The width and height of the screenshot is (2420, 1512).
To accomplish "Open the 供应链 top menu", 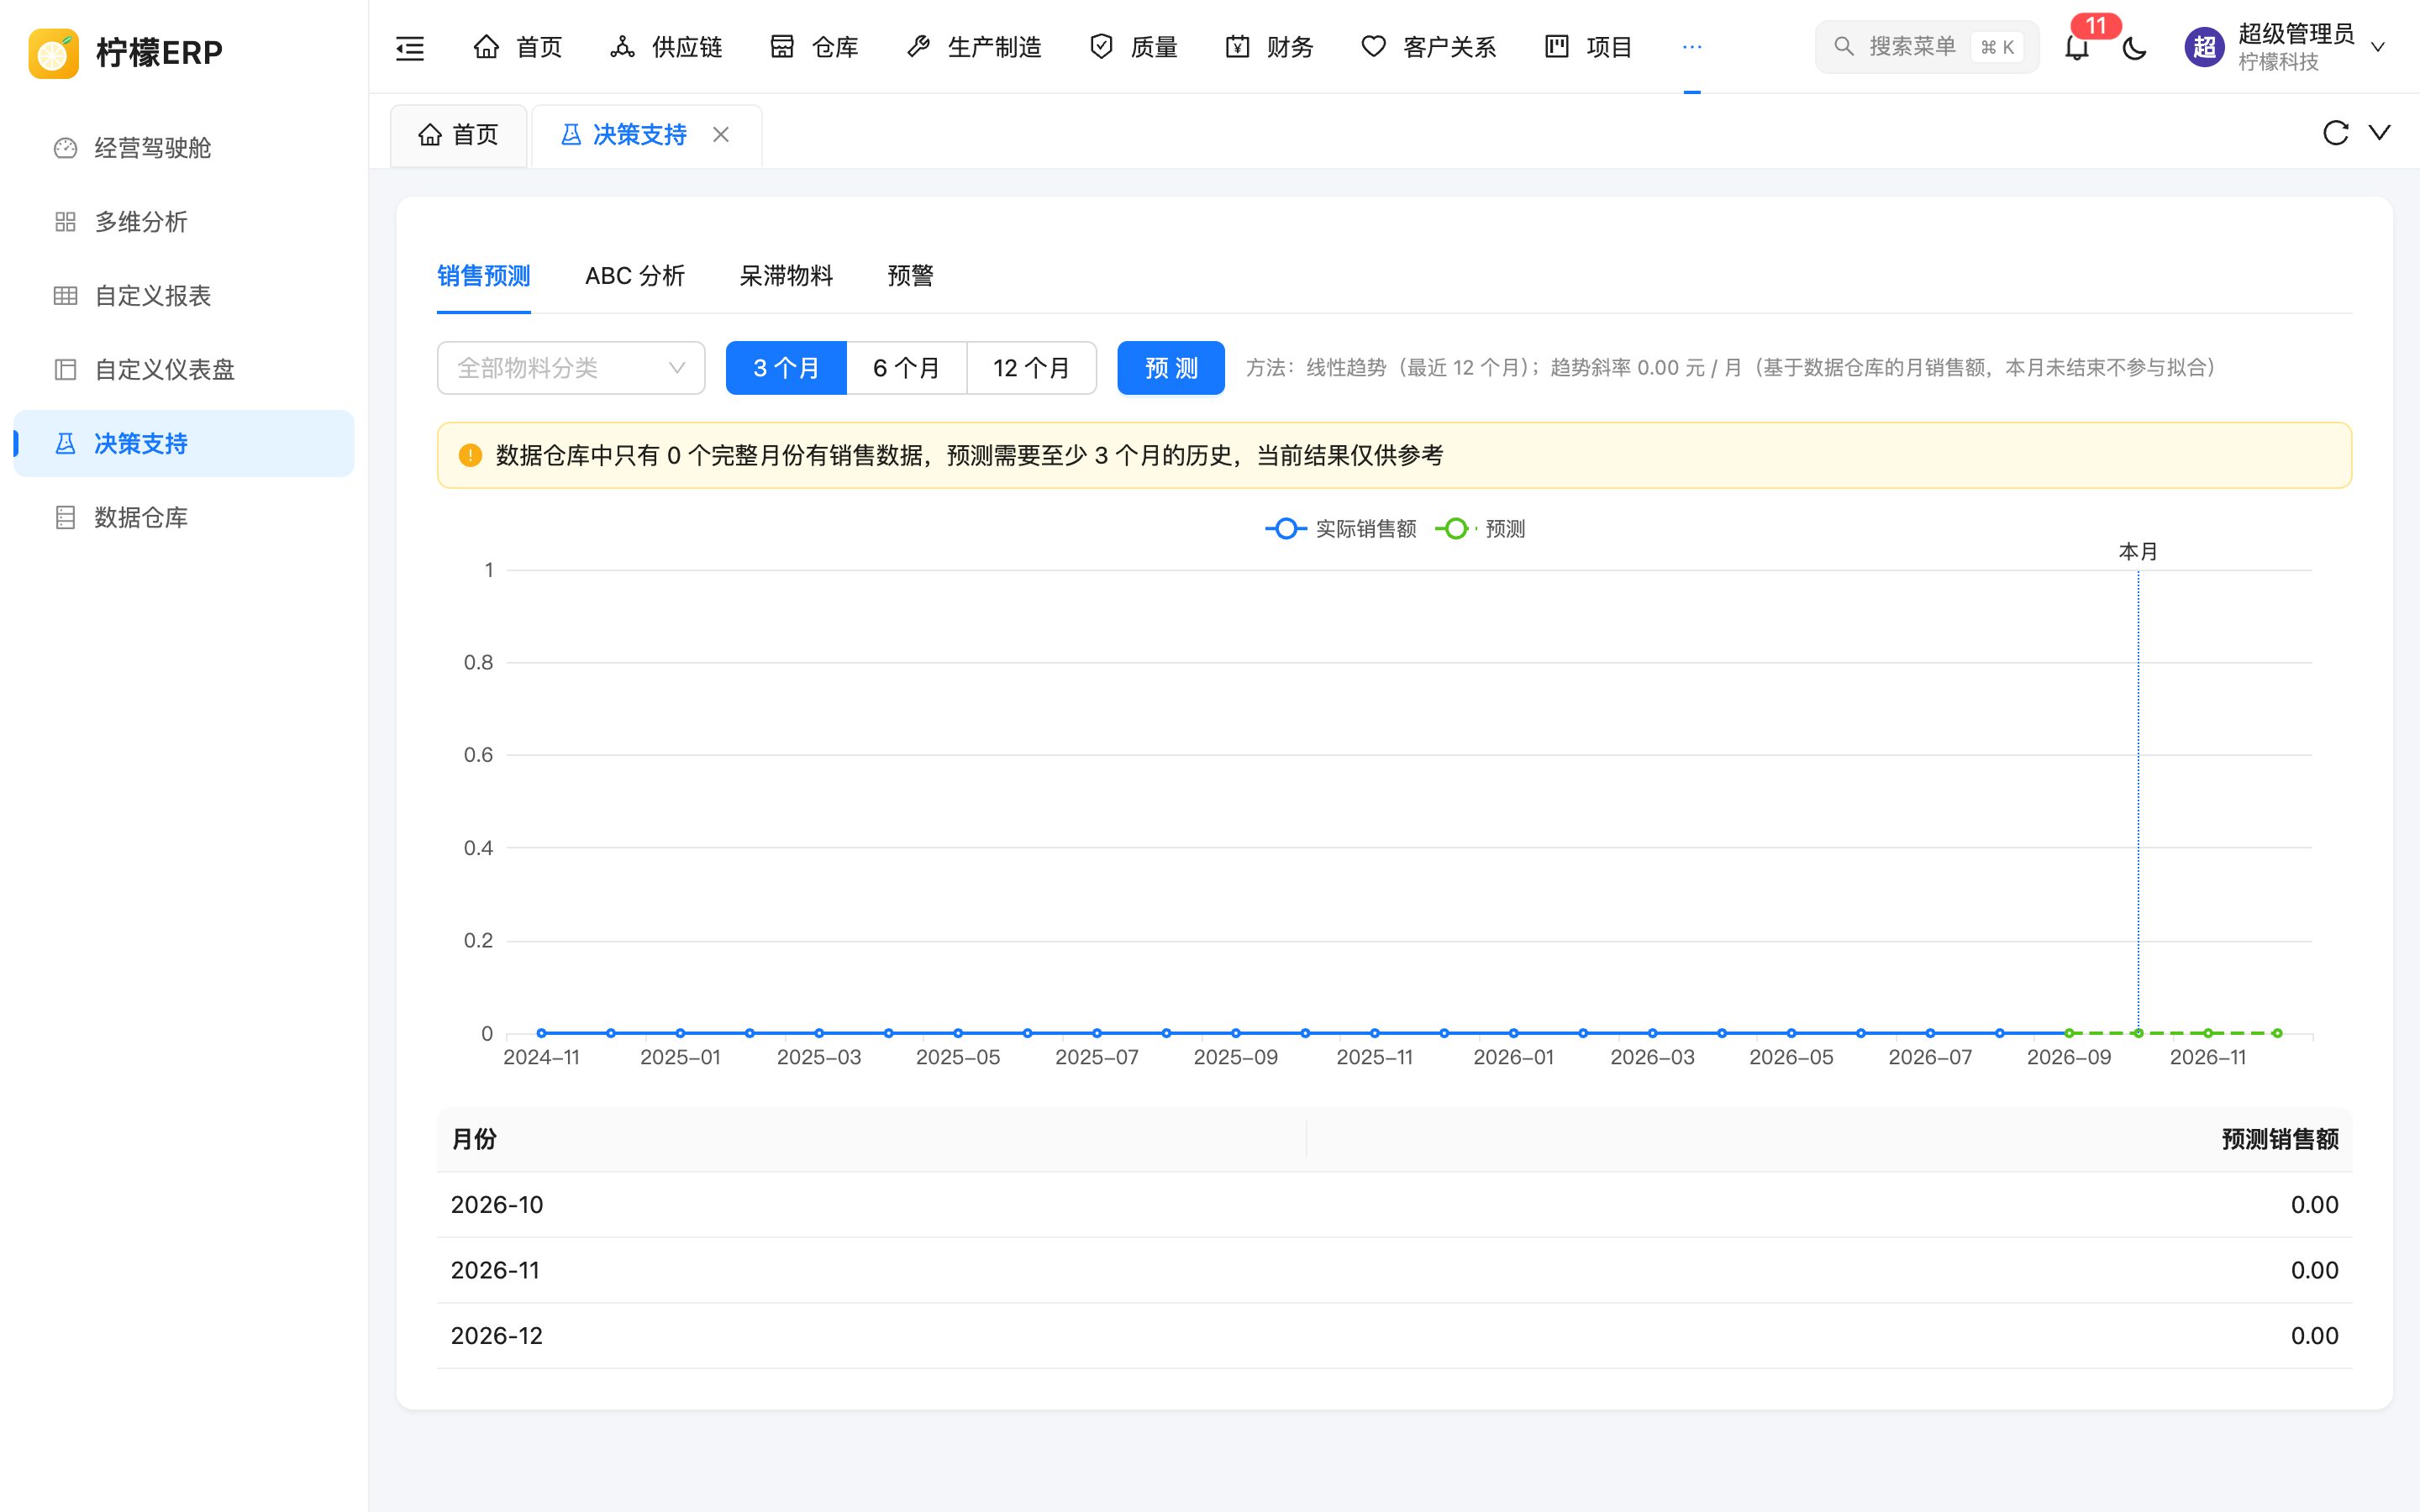I will point(666,47).
